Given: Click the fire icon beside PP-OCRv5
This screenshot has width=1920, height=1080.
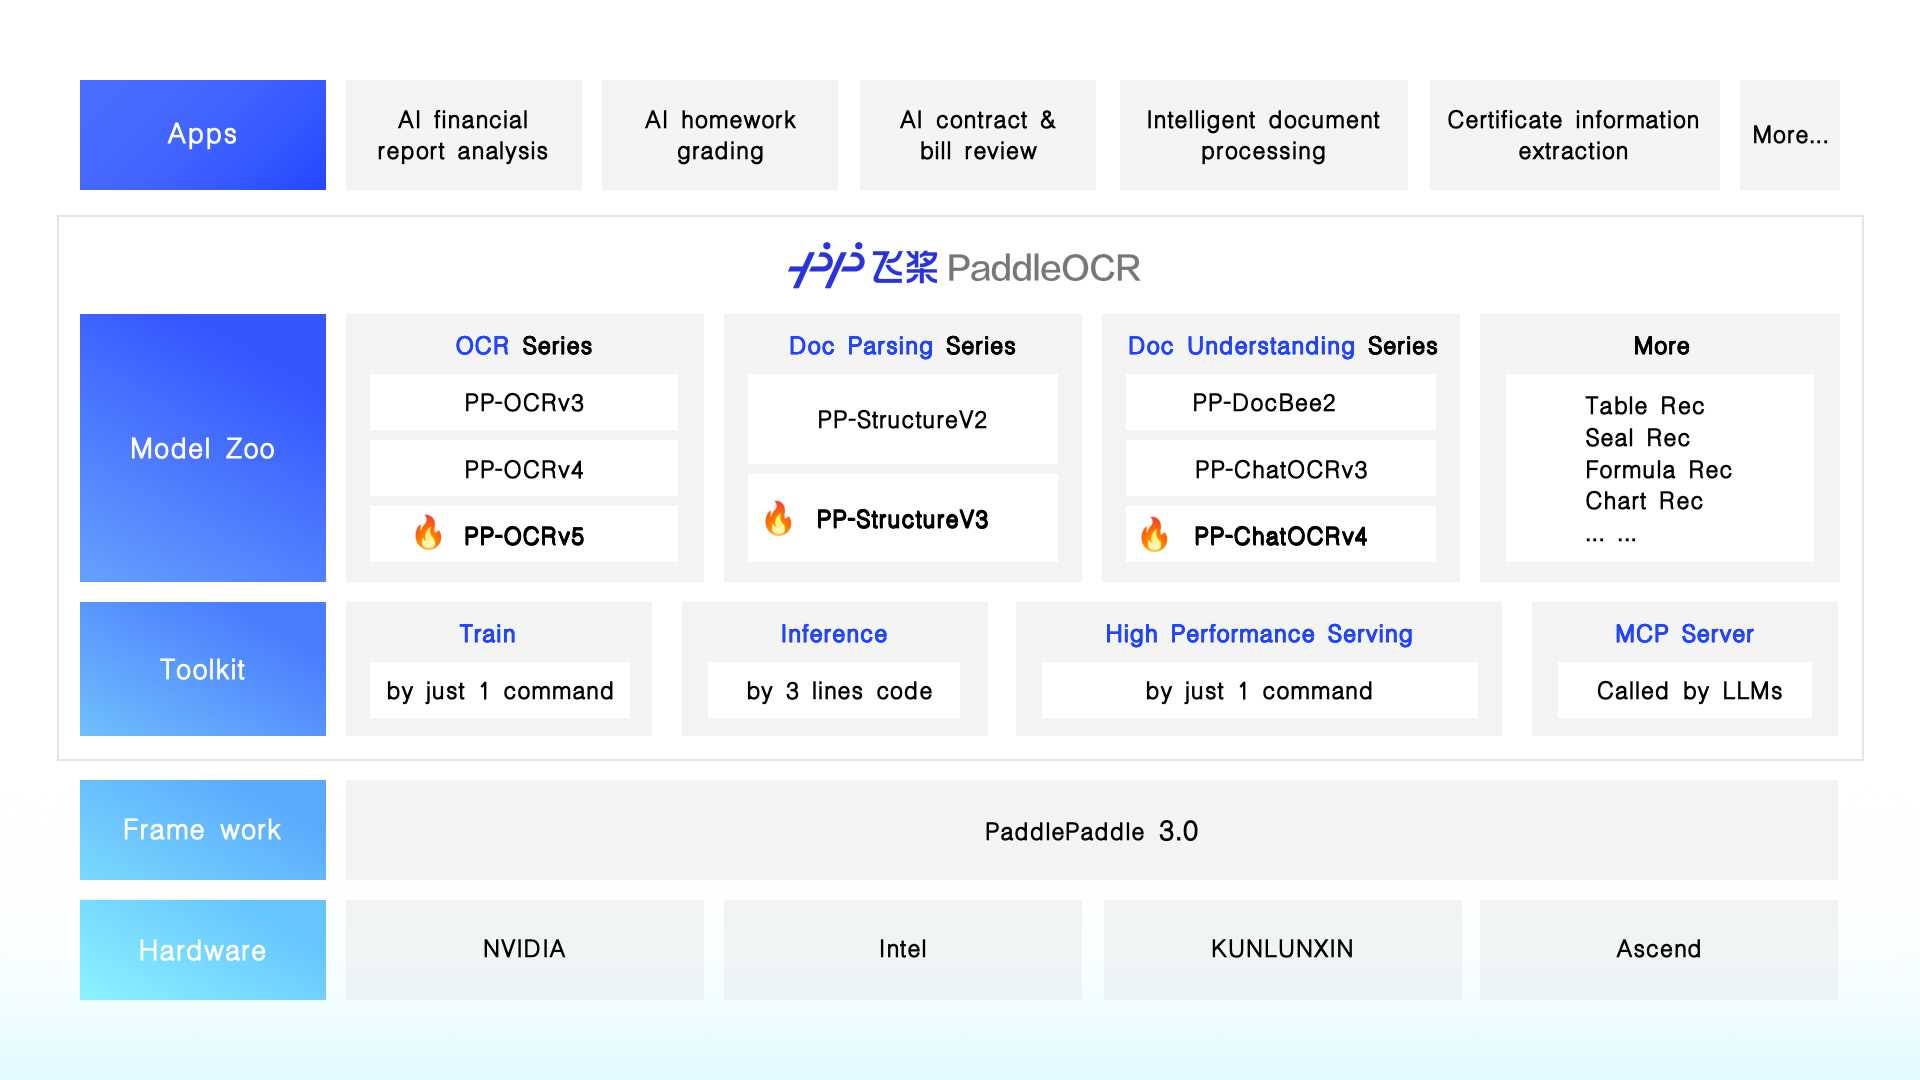Looking at the screenshot, I should point(428,533).
